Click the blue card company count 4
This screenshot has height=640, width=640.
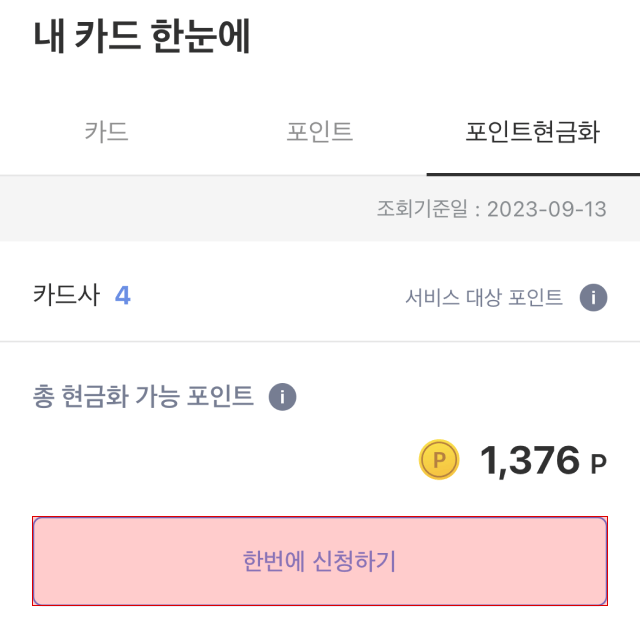click(122, 296)
